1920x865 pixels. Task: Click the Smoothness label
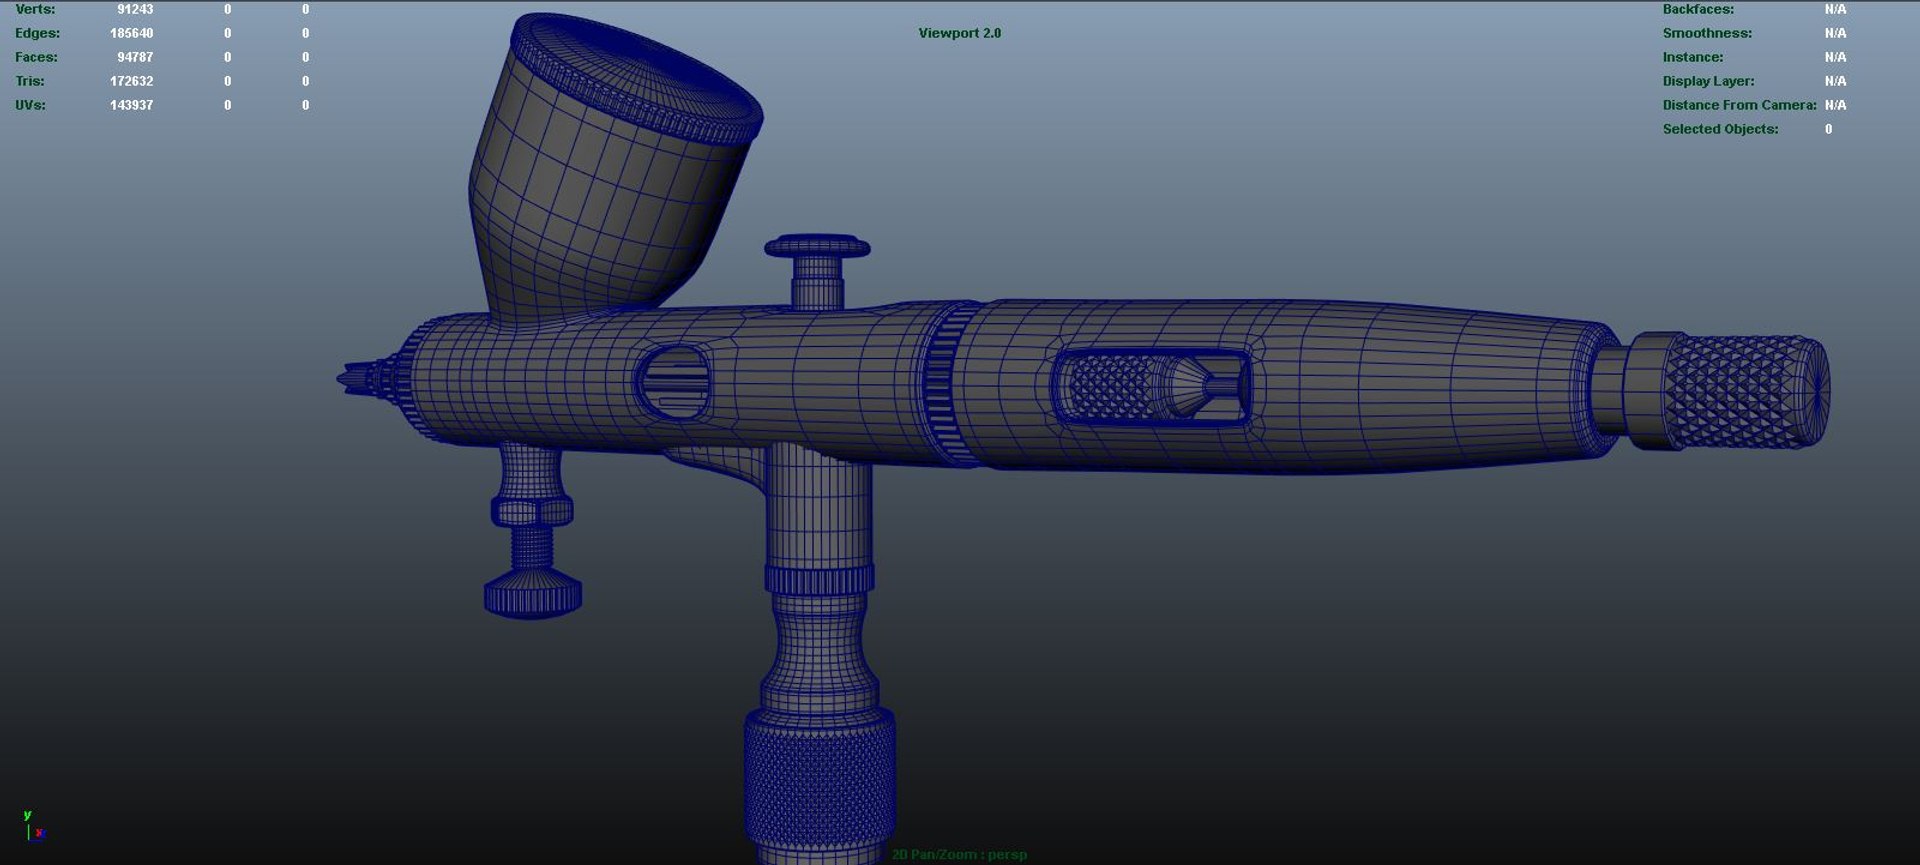(x=1707, y=33)
